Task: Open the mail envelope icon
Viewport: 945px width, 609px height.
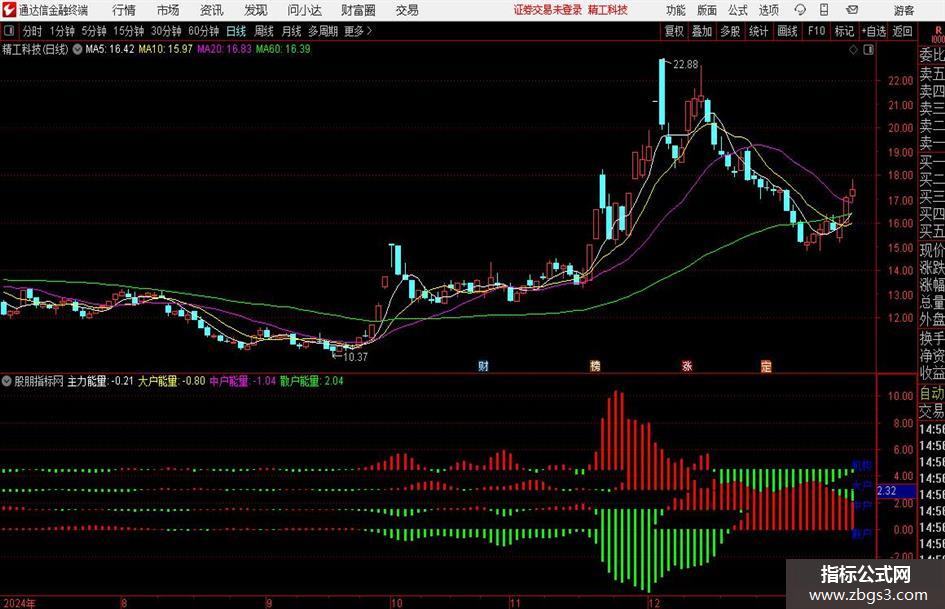Action: click(x=852, y=10)
